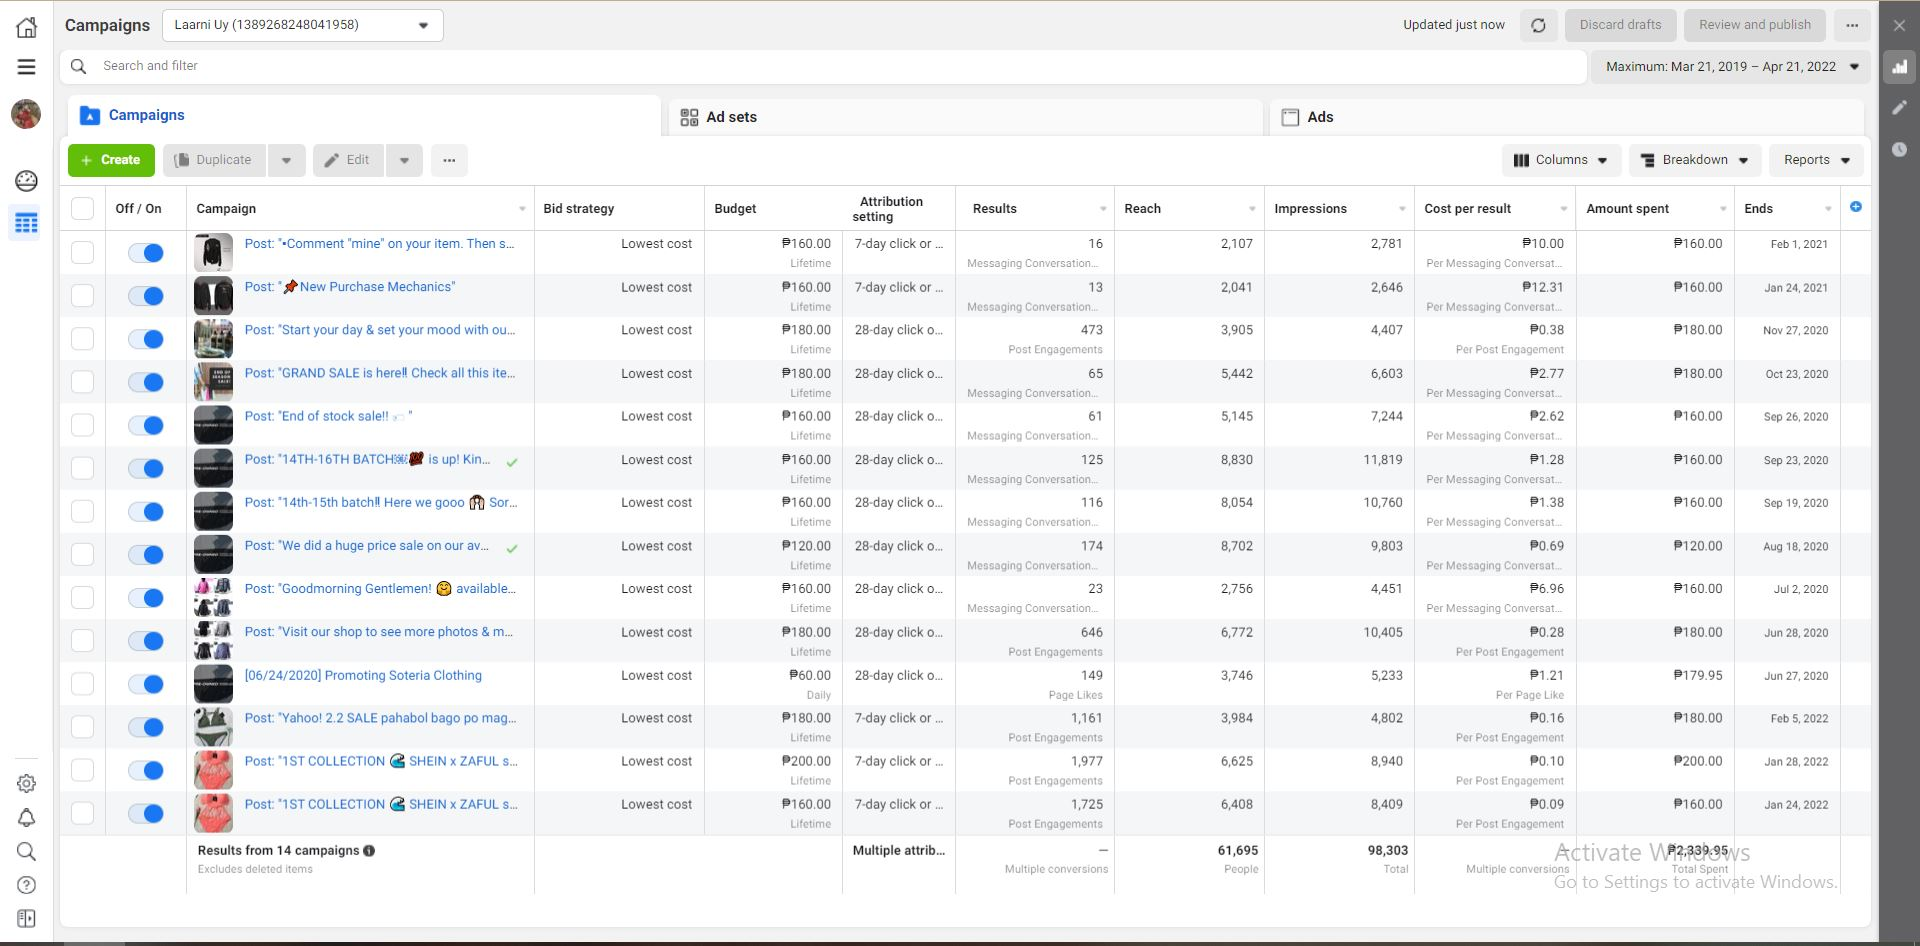This screenshot has width=1920, height=946.
Task: Check the Promoting Soteria Clothing checkbox
Action: pyautogui.click(x=83, y=684)
